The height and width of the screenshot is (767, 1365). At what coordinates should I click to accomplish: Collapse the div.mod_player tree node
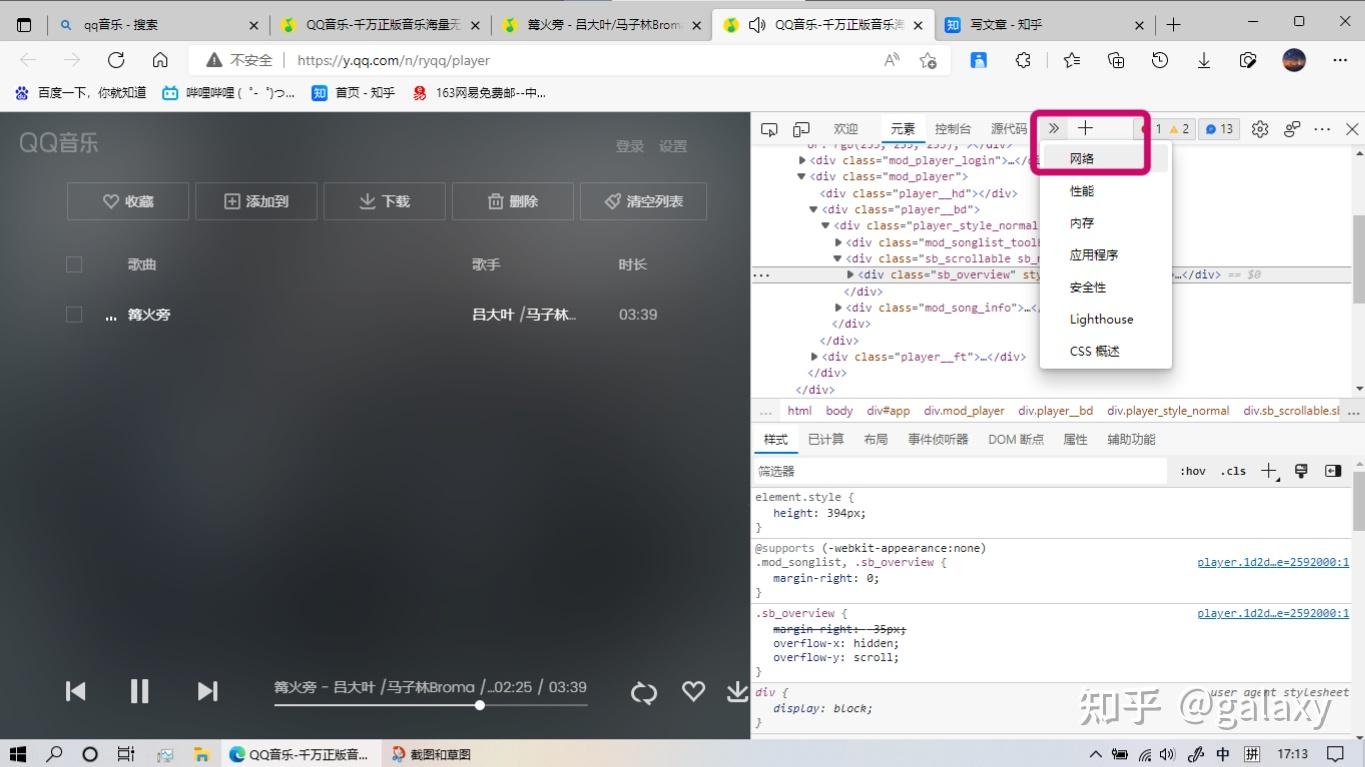pos(801,176)
